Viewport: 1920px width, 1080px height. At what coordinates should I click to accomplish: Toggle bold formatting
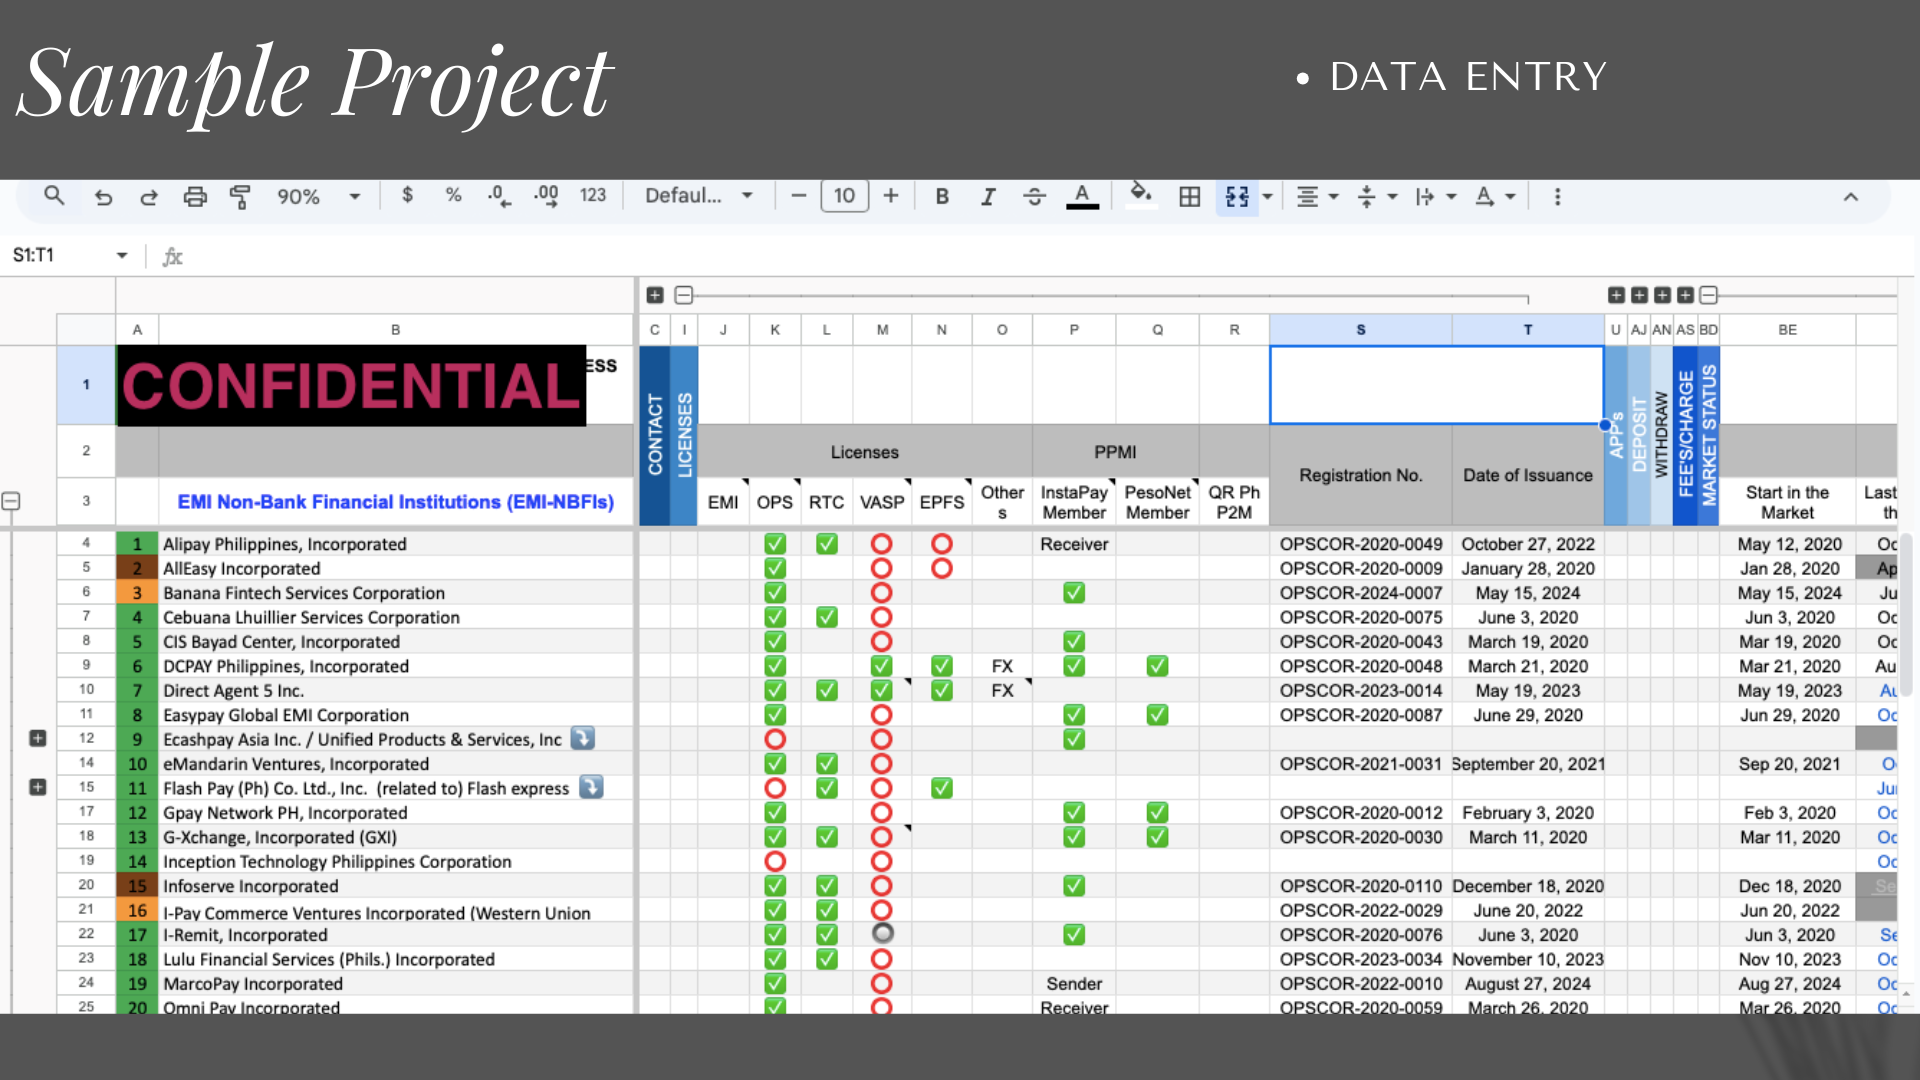[x=941, y=197]
